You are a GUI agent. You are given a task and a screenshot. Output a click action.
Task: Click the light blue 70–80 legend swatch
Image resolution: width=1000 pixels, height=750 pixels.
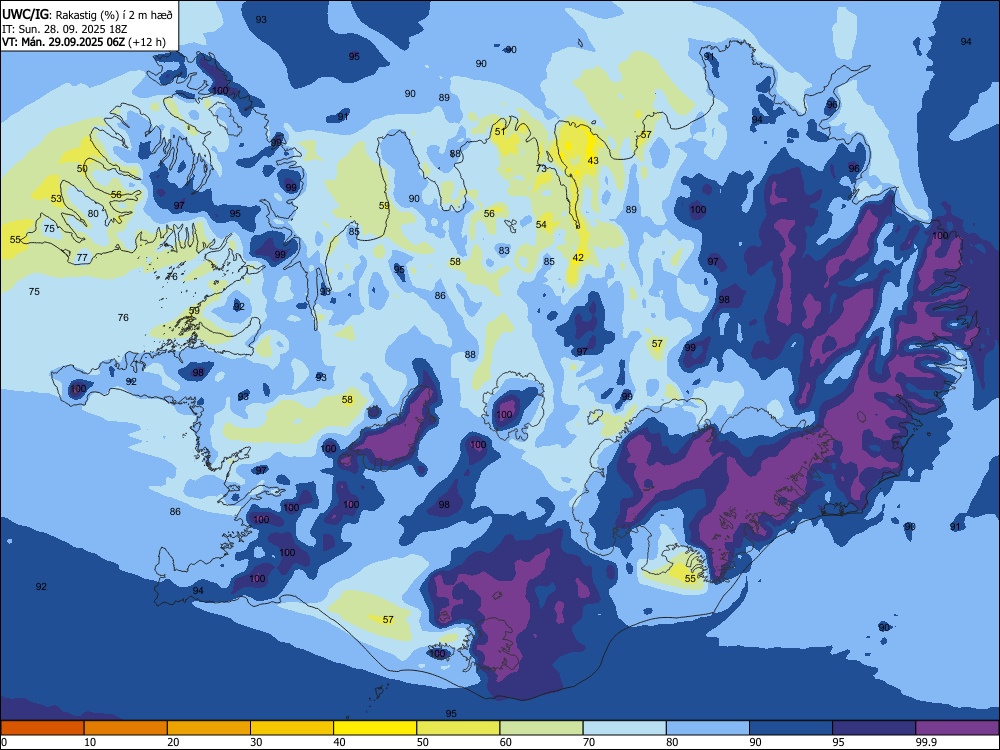click(x=625, y=728)
